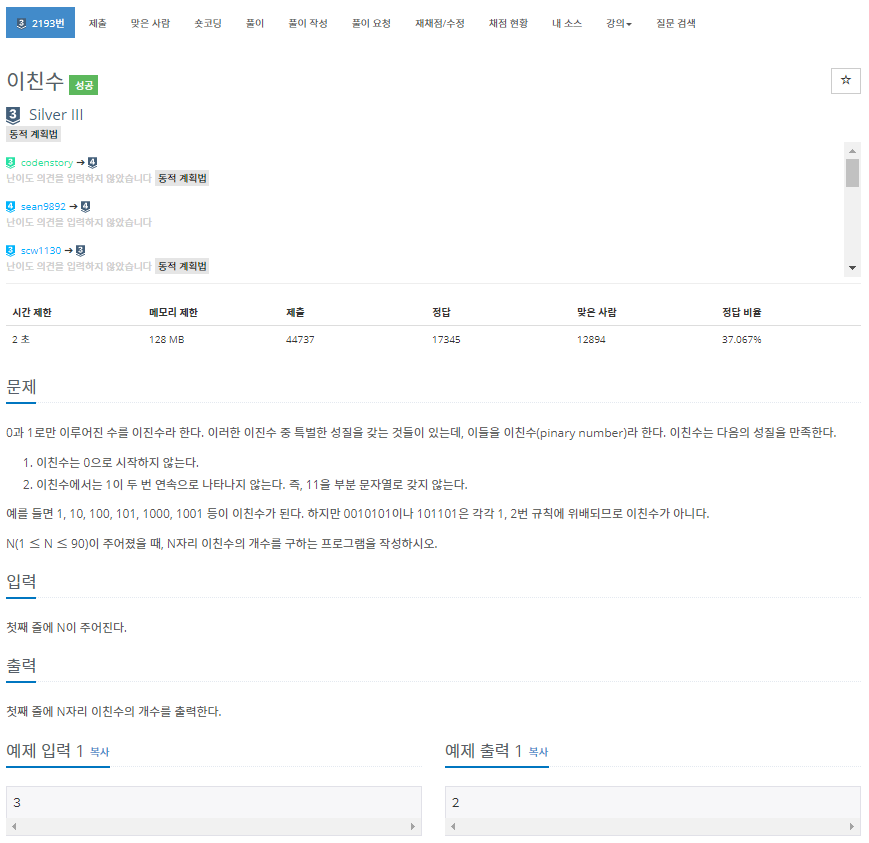Image resolution: width=869 pixels, height=843 pixels.
Task: Copy 예제 출력 1 with 복사
Action: point(538,752)
